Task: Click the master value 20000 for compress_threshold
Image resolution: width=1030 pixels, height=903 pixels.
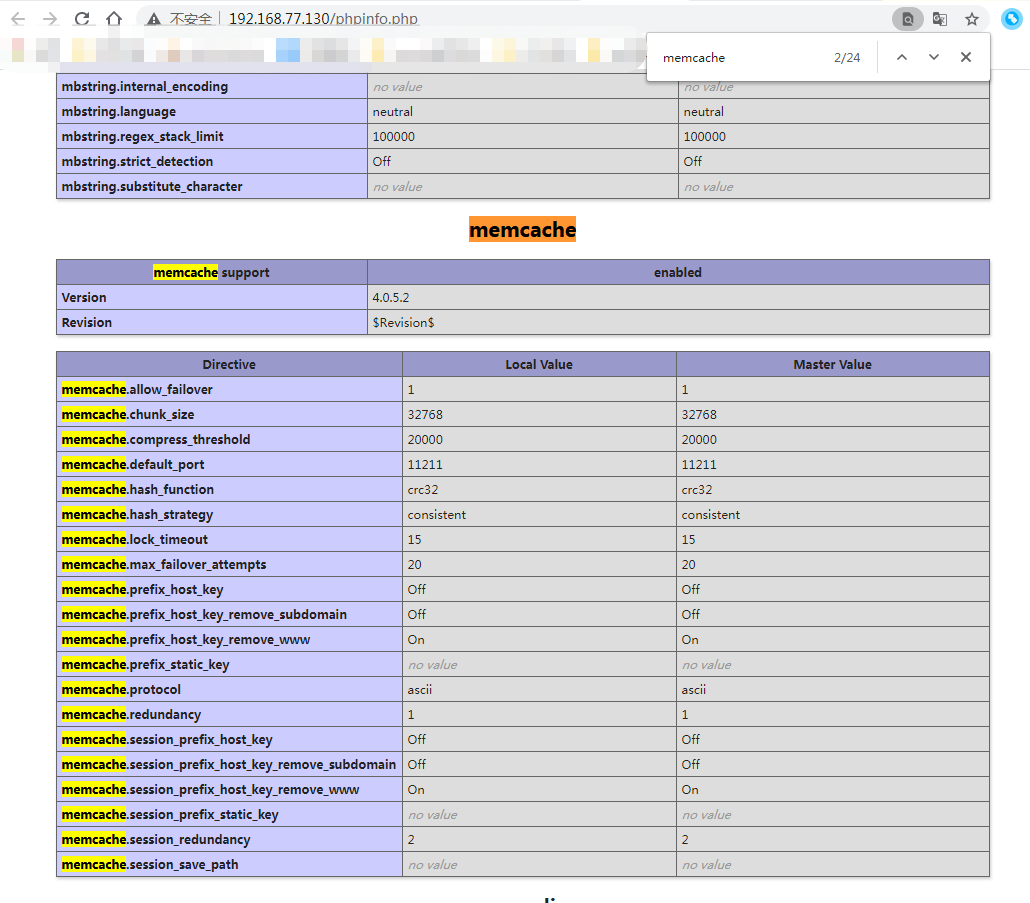Action: (699, 439)
